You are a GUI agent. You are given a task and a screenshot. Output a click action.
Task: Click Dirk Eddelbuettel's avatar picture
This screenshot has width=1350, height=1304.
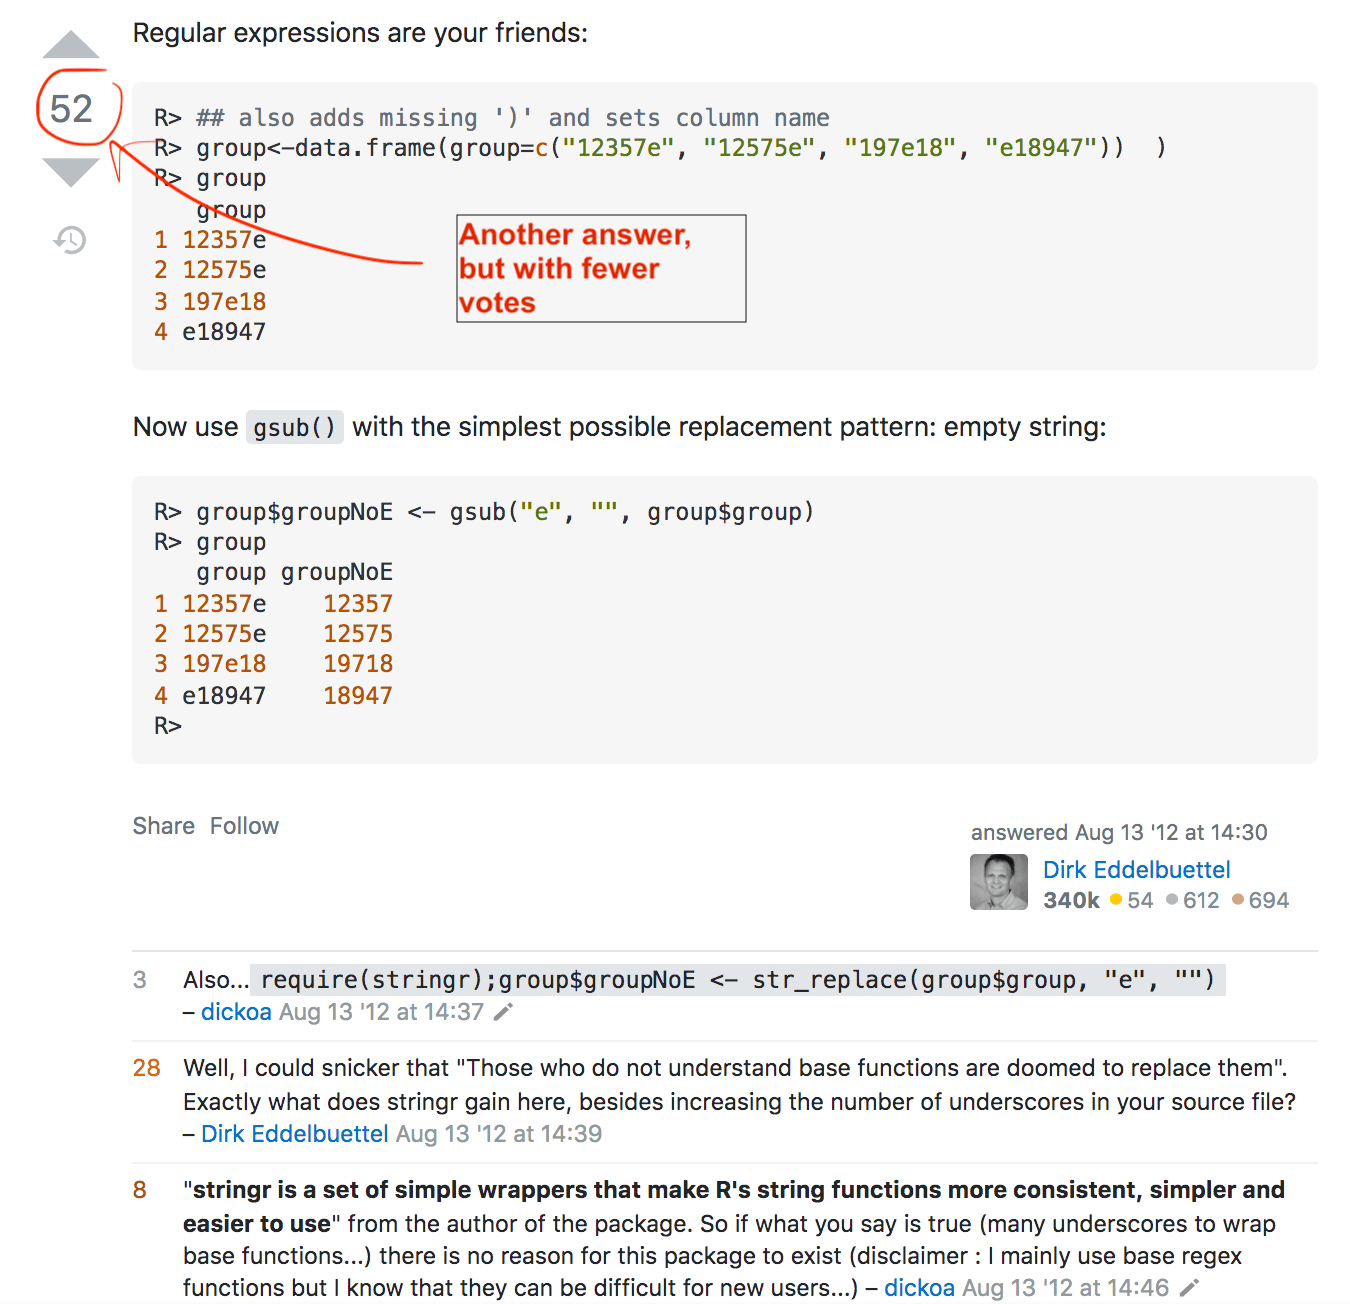(998, 882)
